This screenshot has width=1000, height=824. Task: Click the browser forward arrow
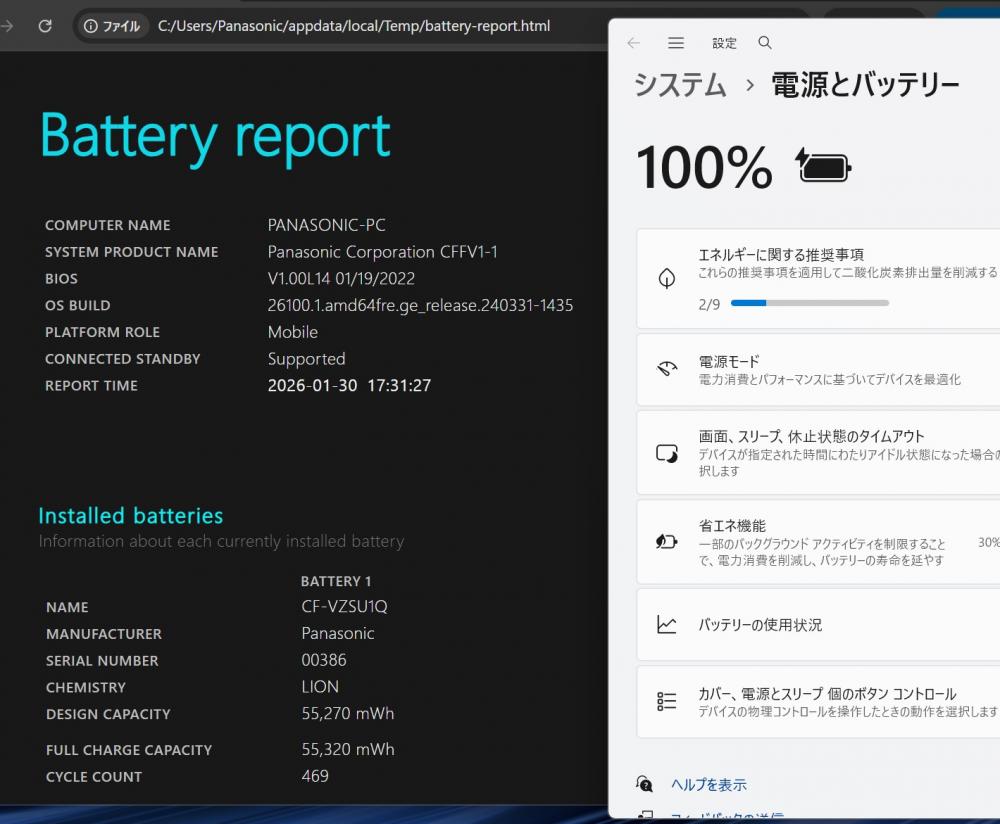click(x=6, y=26)
